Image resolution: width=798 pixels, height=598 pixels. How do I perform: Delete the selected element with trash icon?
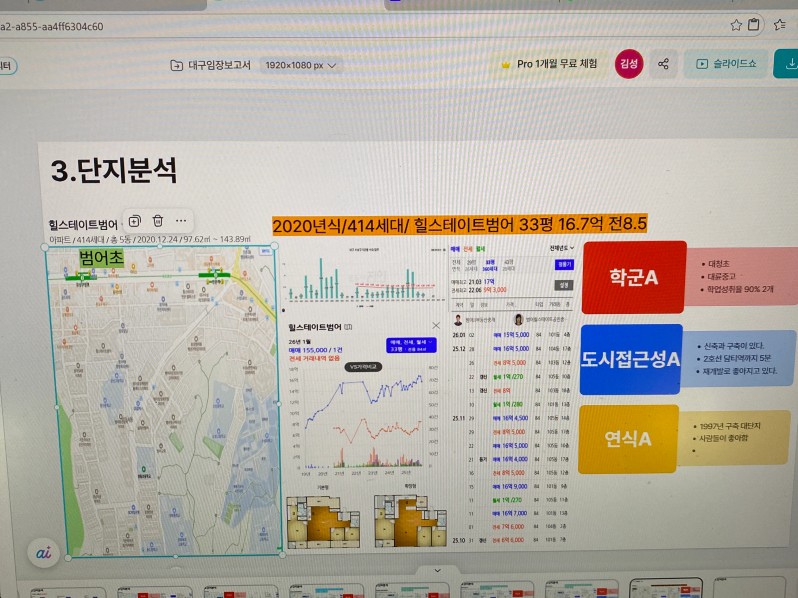coord(158,220)
